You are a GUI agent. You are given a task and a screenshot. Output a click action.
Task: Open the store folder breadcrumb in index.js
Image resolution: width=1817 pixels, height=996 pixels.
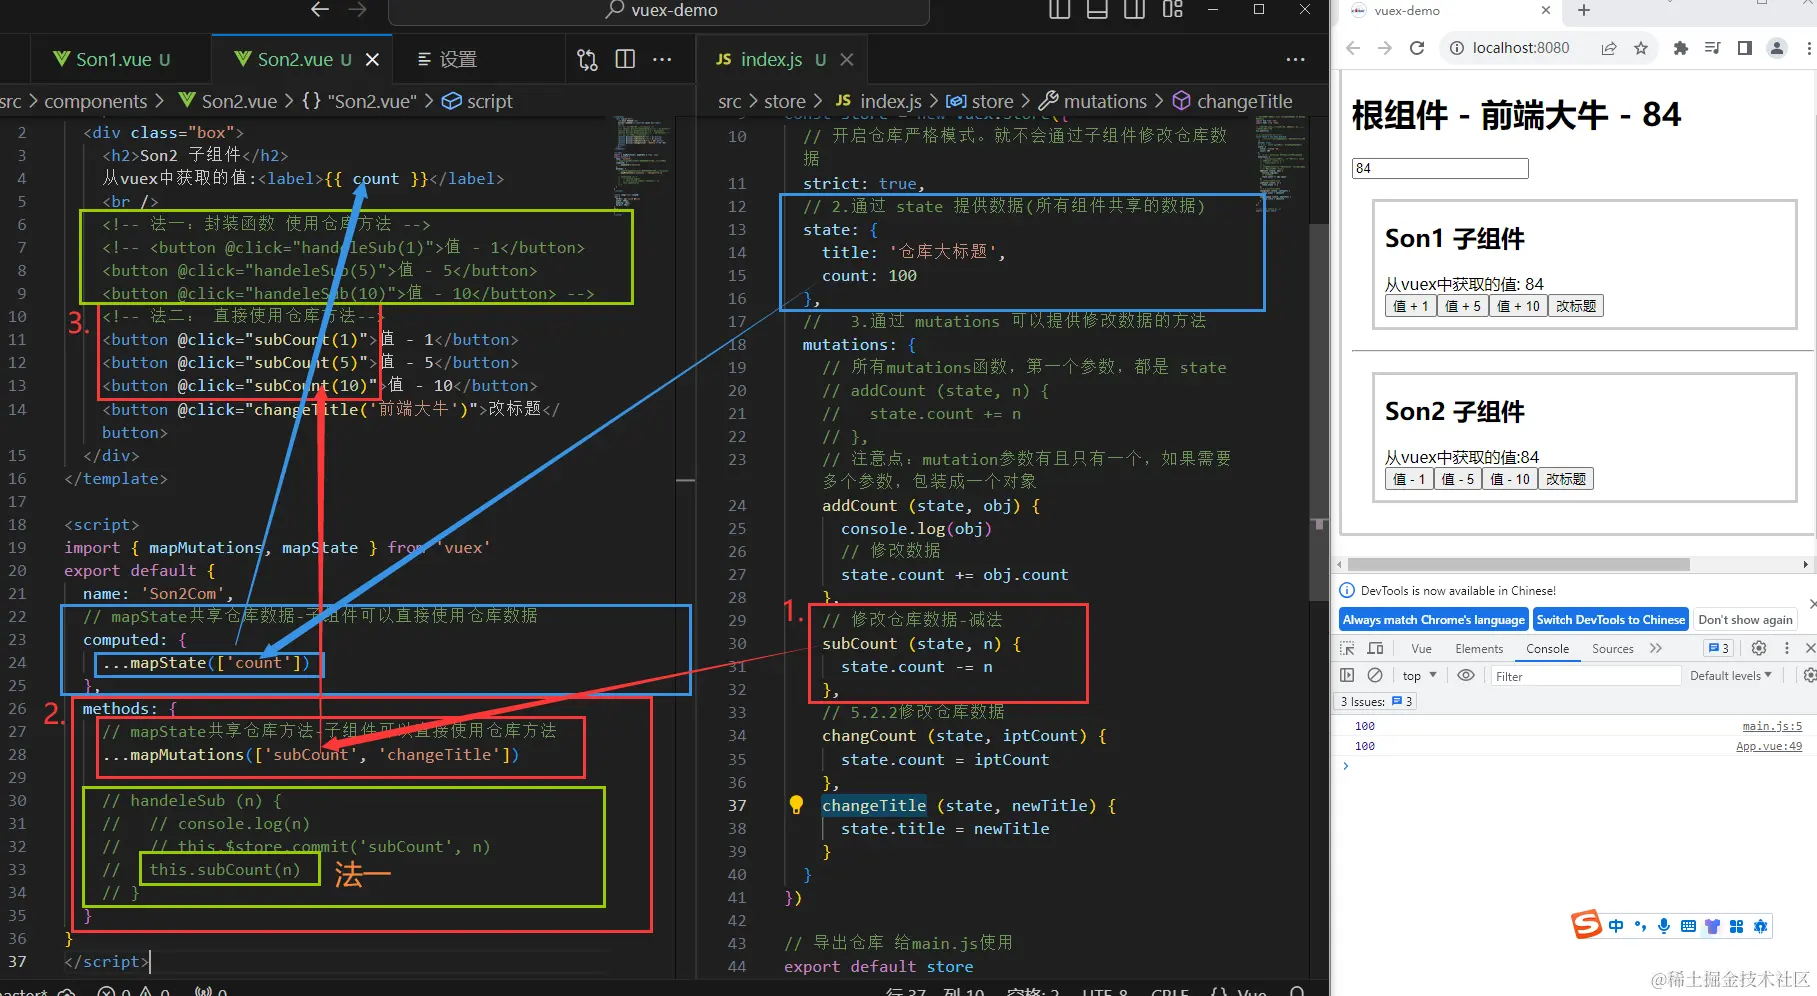coord(785,101)
